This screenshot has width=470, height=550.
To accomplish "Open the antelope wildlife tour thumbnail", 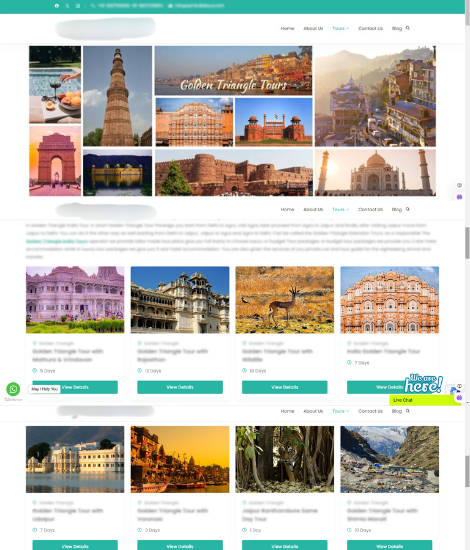I will point(285,300).
